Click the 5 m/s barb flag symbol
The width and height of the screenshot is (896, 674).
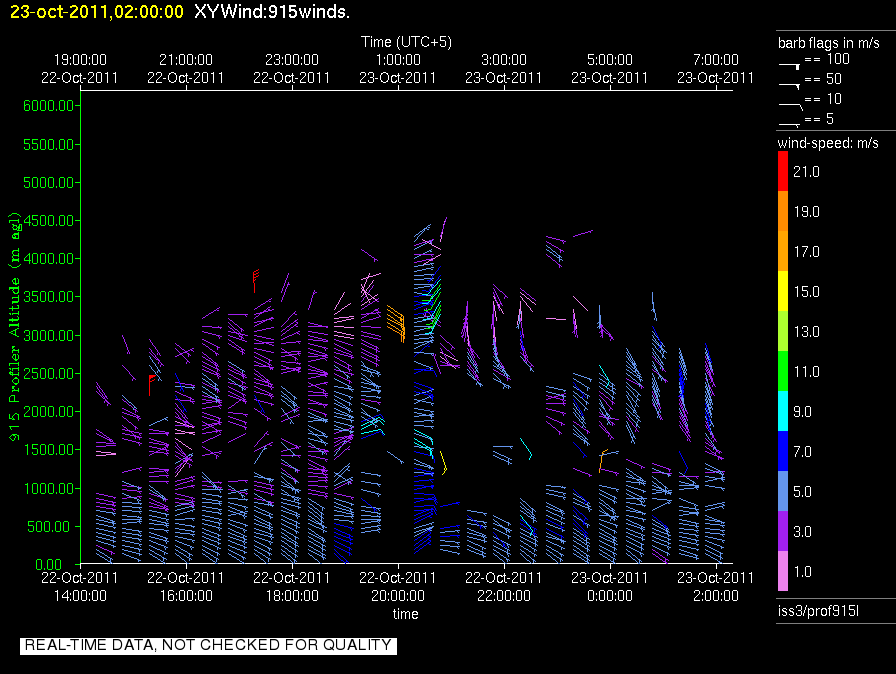coord(790,122)
